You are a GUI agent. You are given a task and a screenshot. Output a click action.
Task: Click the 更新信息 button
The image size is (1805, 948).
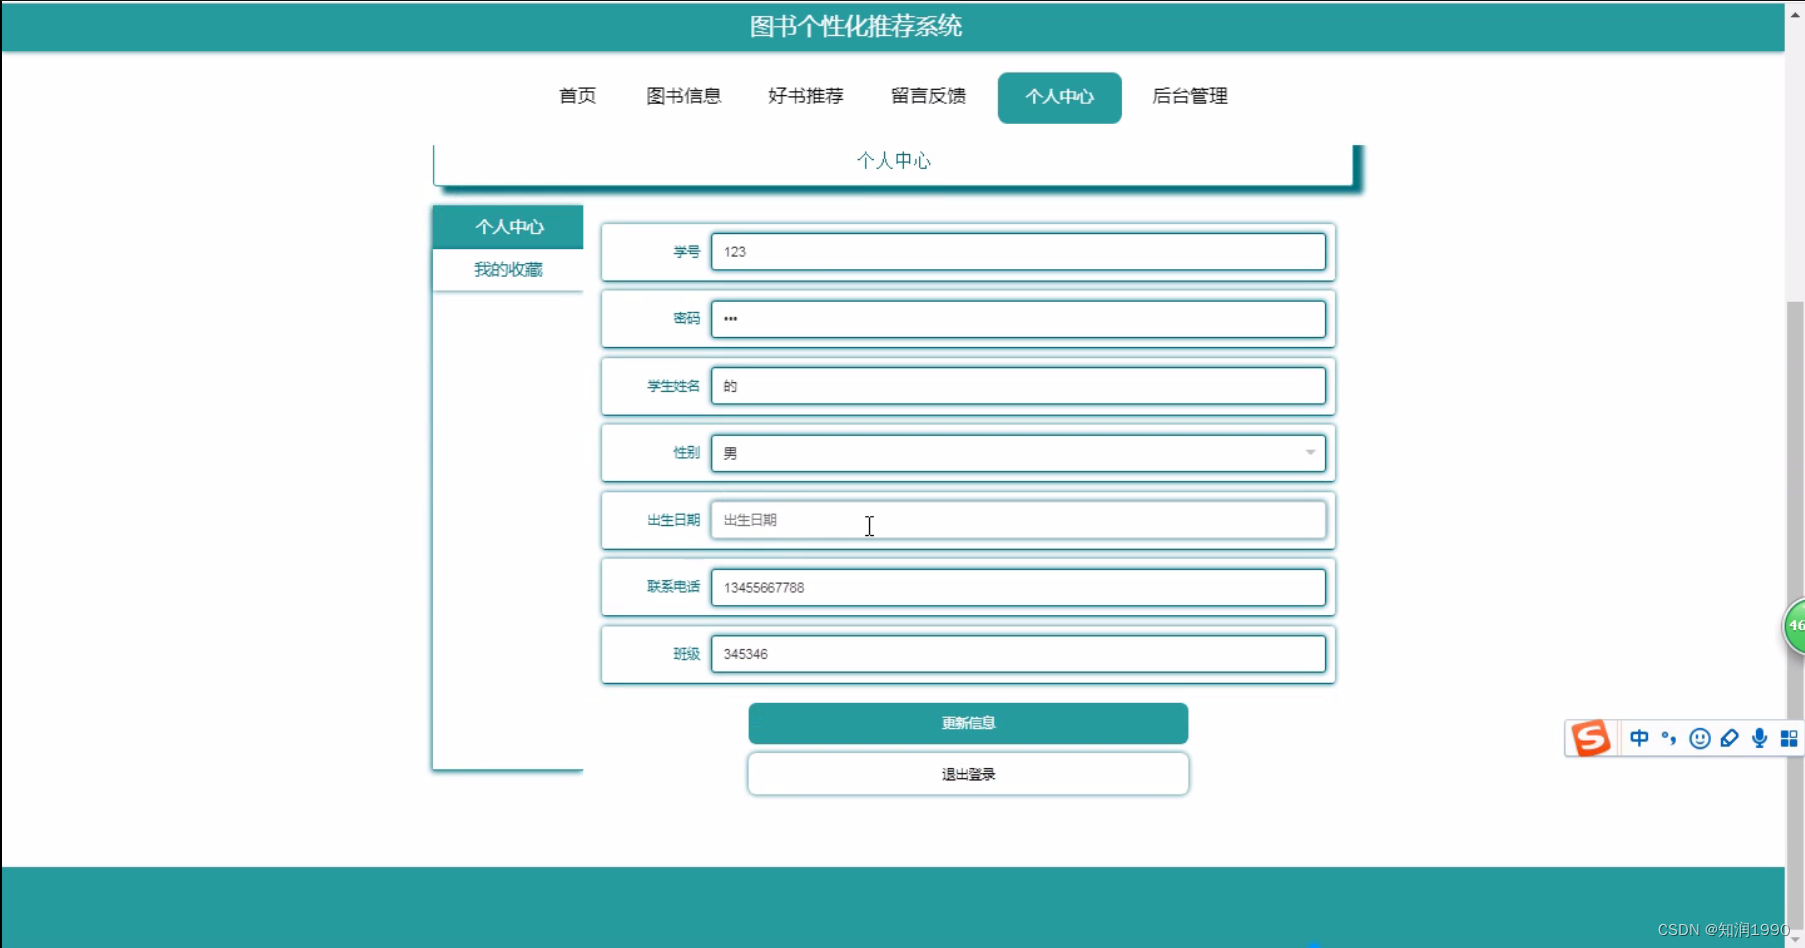968,723
